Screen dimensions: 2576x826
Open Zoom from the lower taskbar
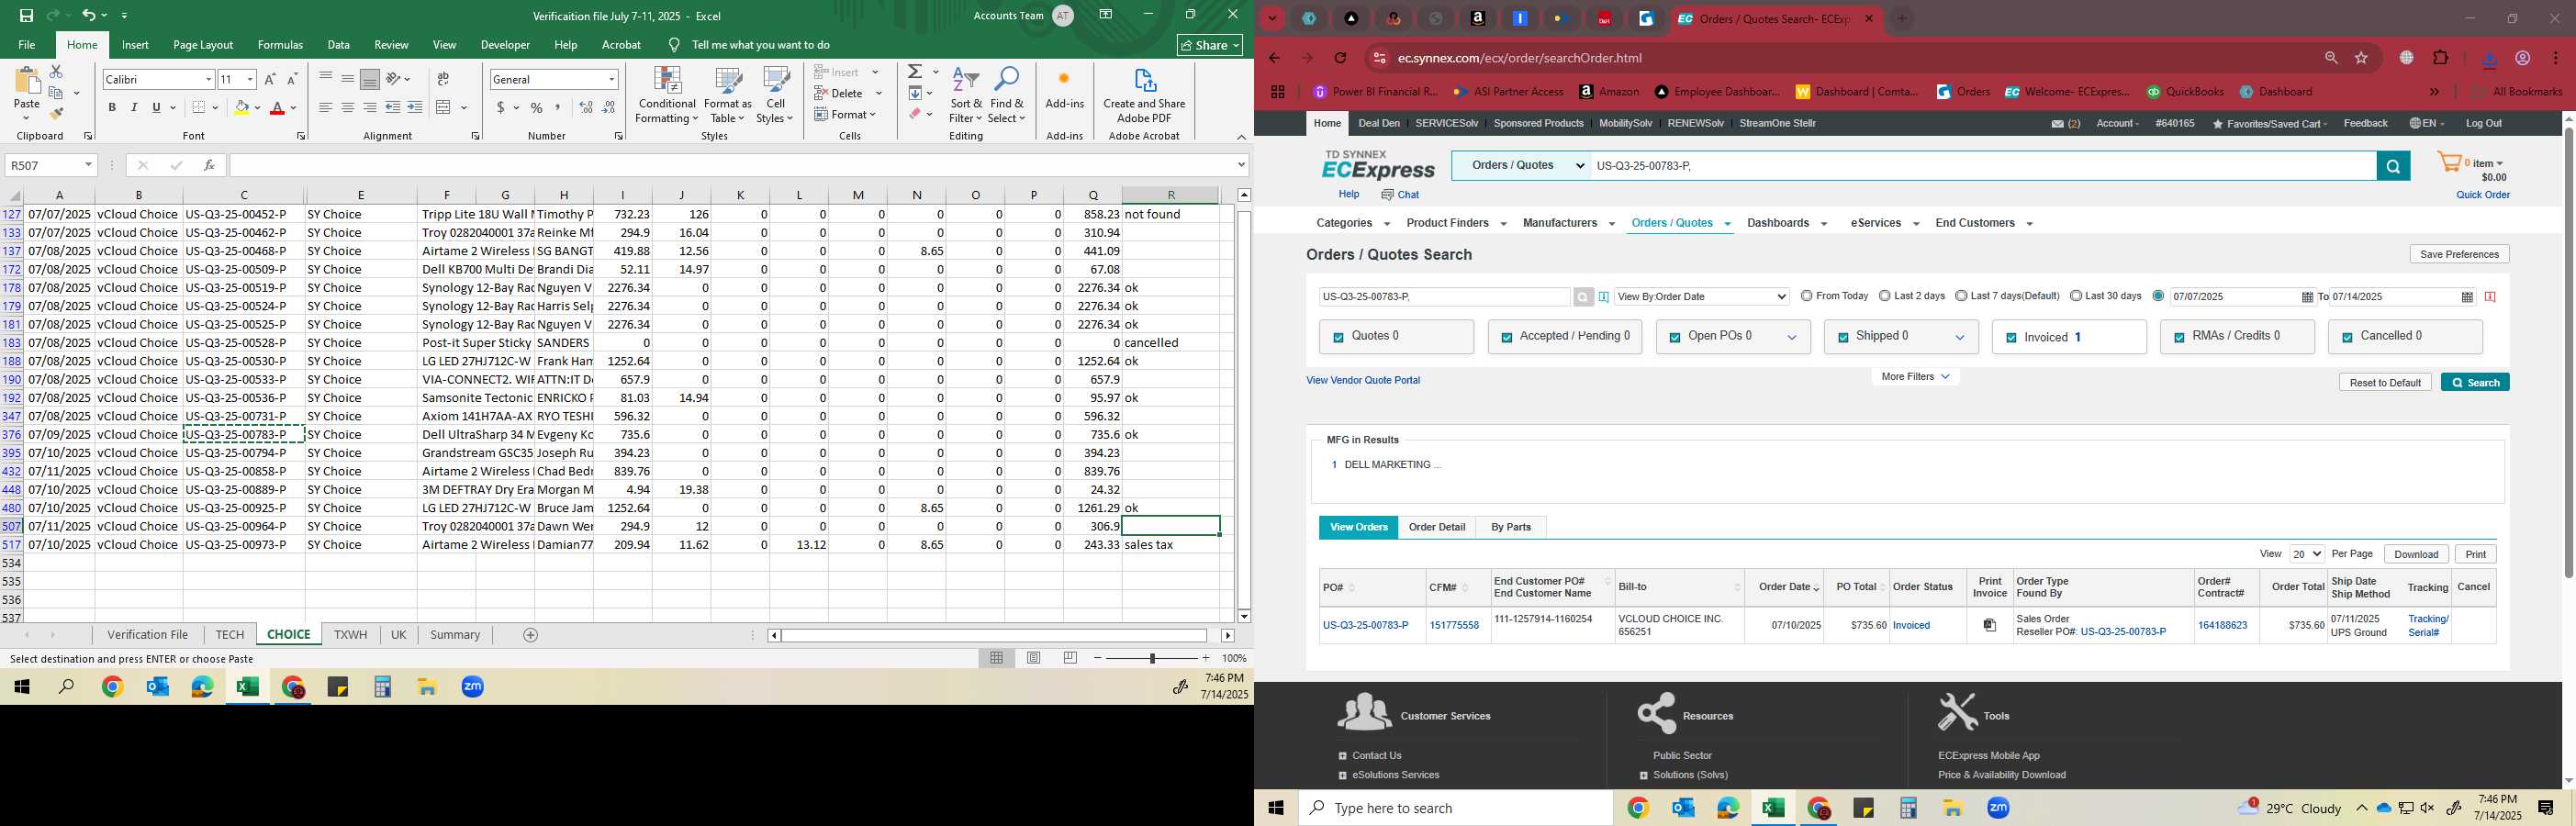[1998, 808]
